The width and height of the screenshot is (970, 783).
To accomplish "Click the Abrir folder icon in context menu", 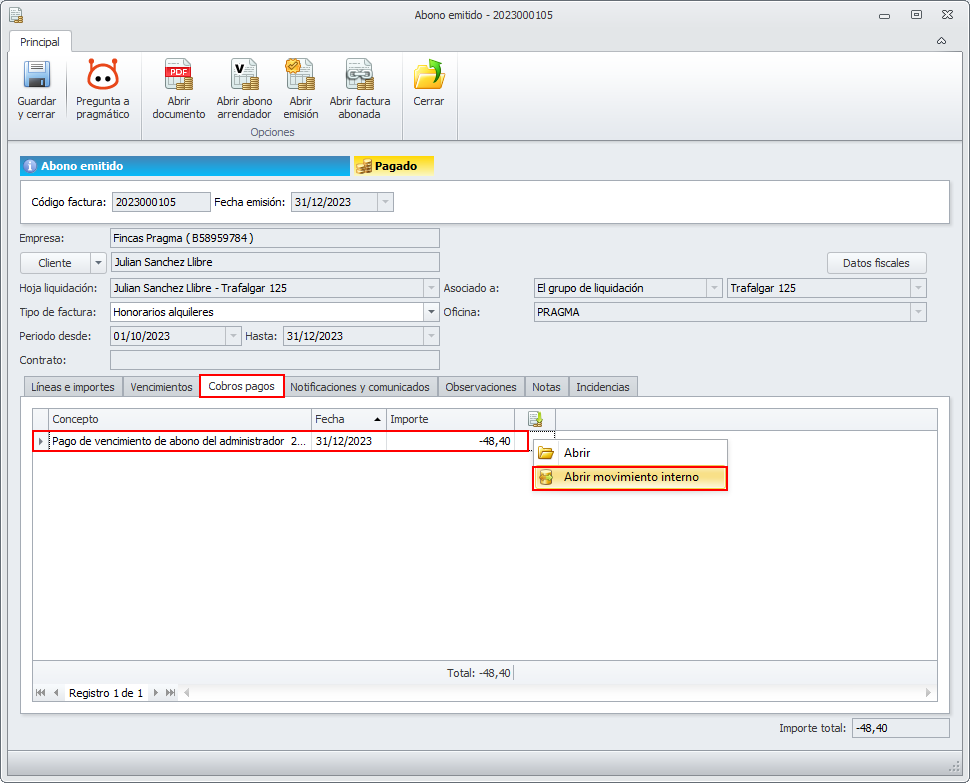I will point(546,453).
